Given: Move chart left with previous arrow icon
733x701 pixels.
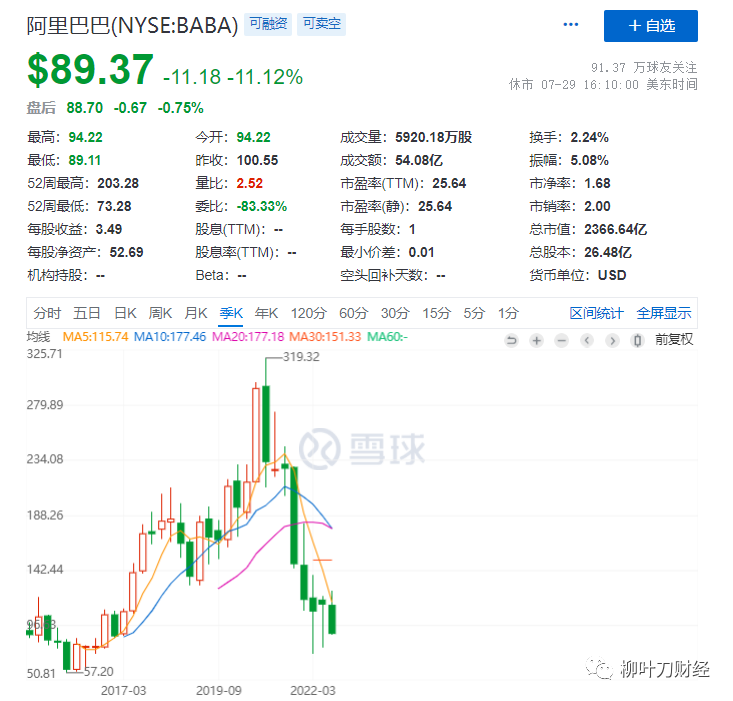Looking at the screenshot, I should pyautogui.click(x=587, y=340).
